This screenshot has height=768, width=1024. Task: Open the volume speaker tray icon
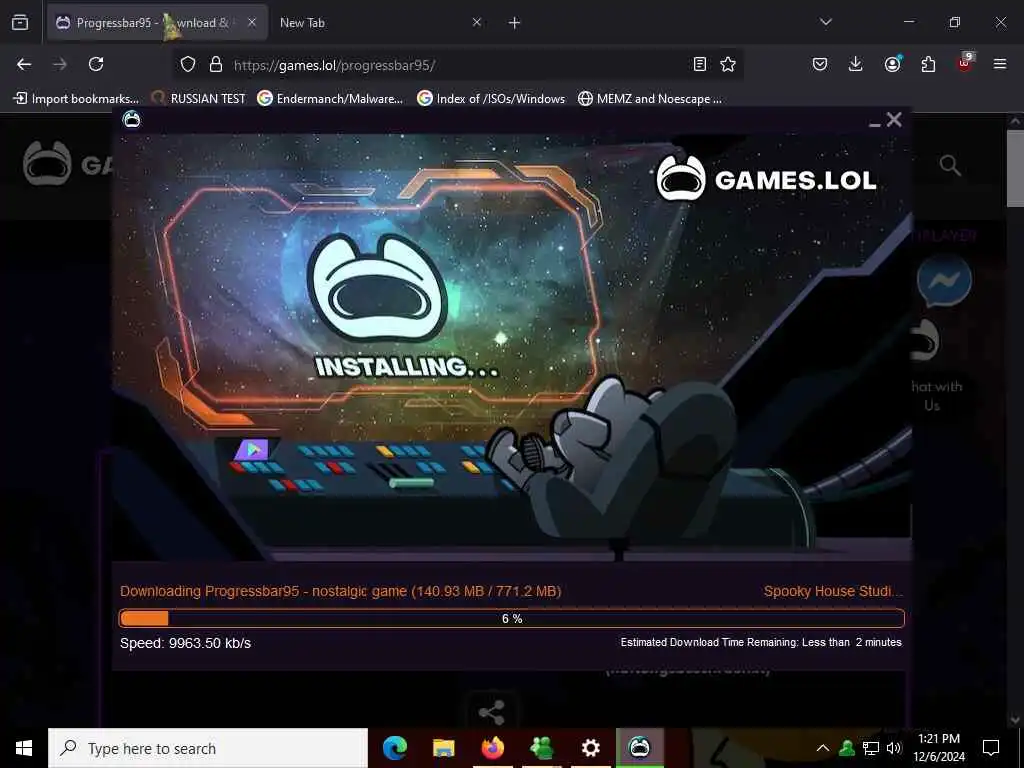click(x=894, y=748)
